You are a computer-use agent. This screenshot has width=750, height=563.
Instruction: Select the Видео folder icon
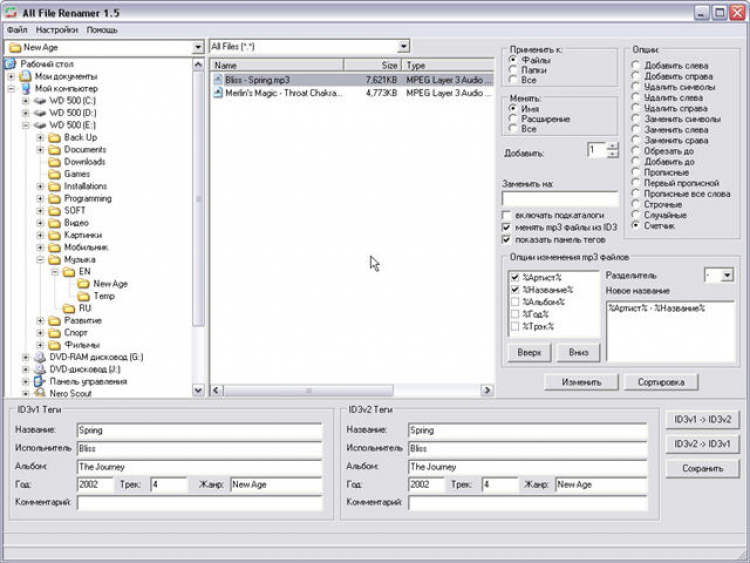[55, 223]
